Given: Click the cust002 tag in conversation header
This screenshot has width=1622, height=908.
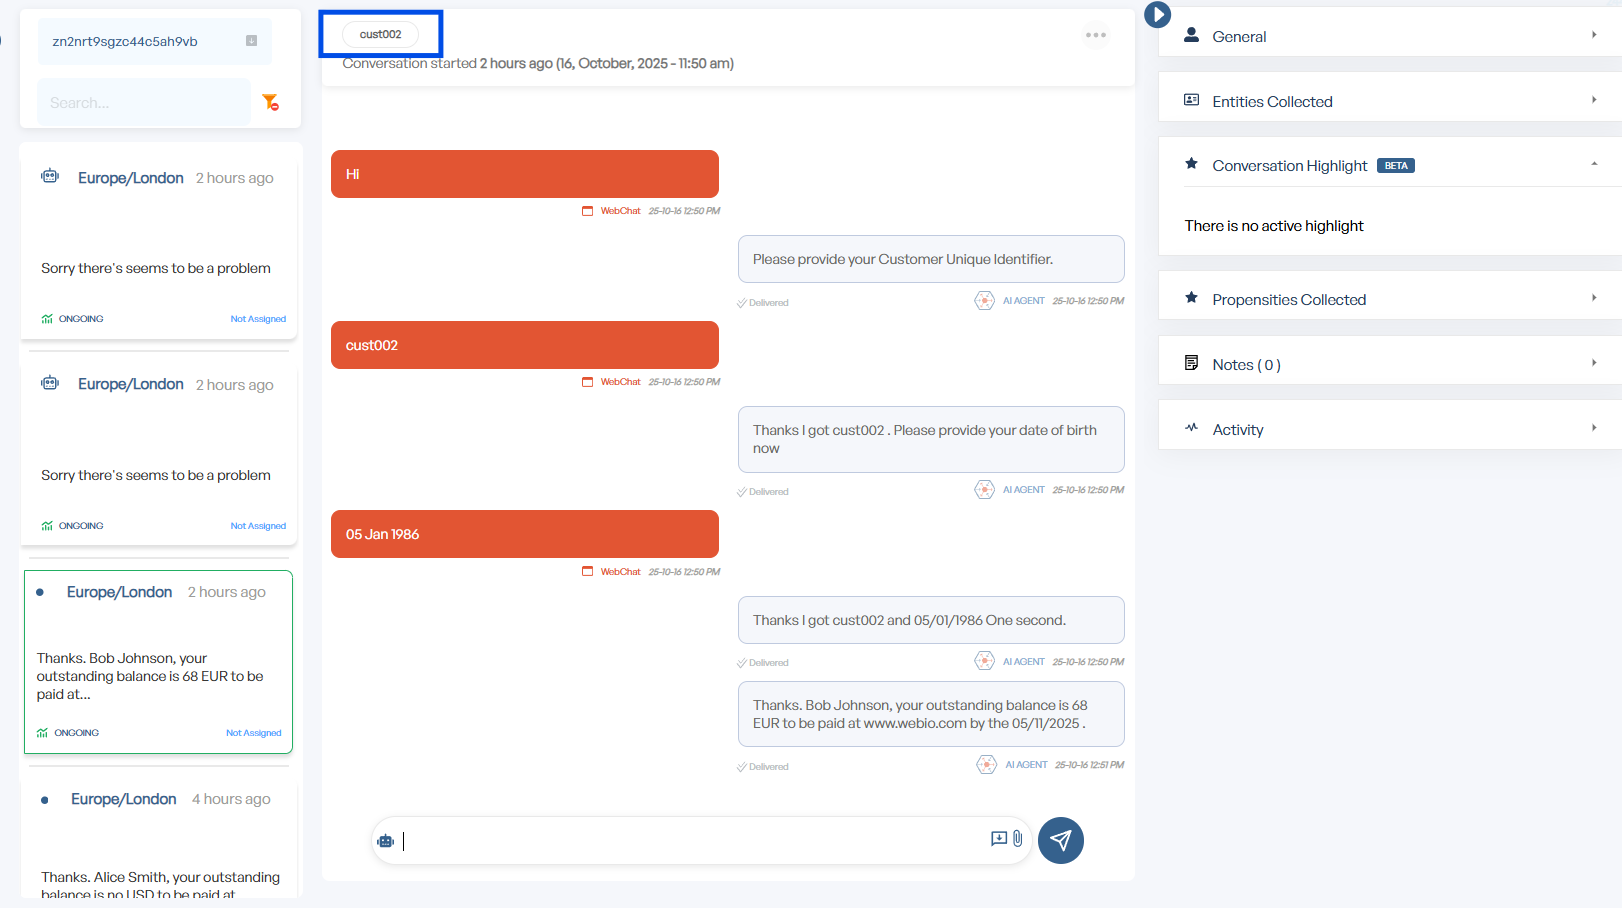Looking at the screenshot, I should 381,34.
